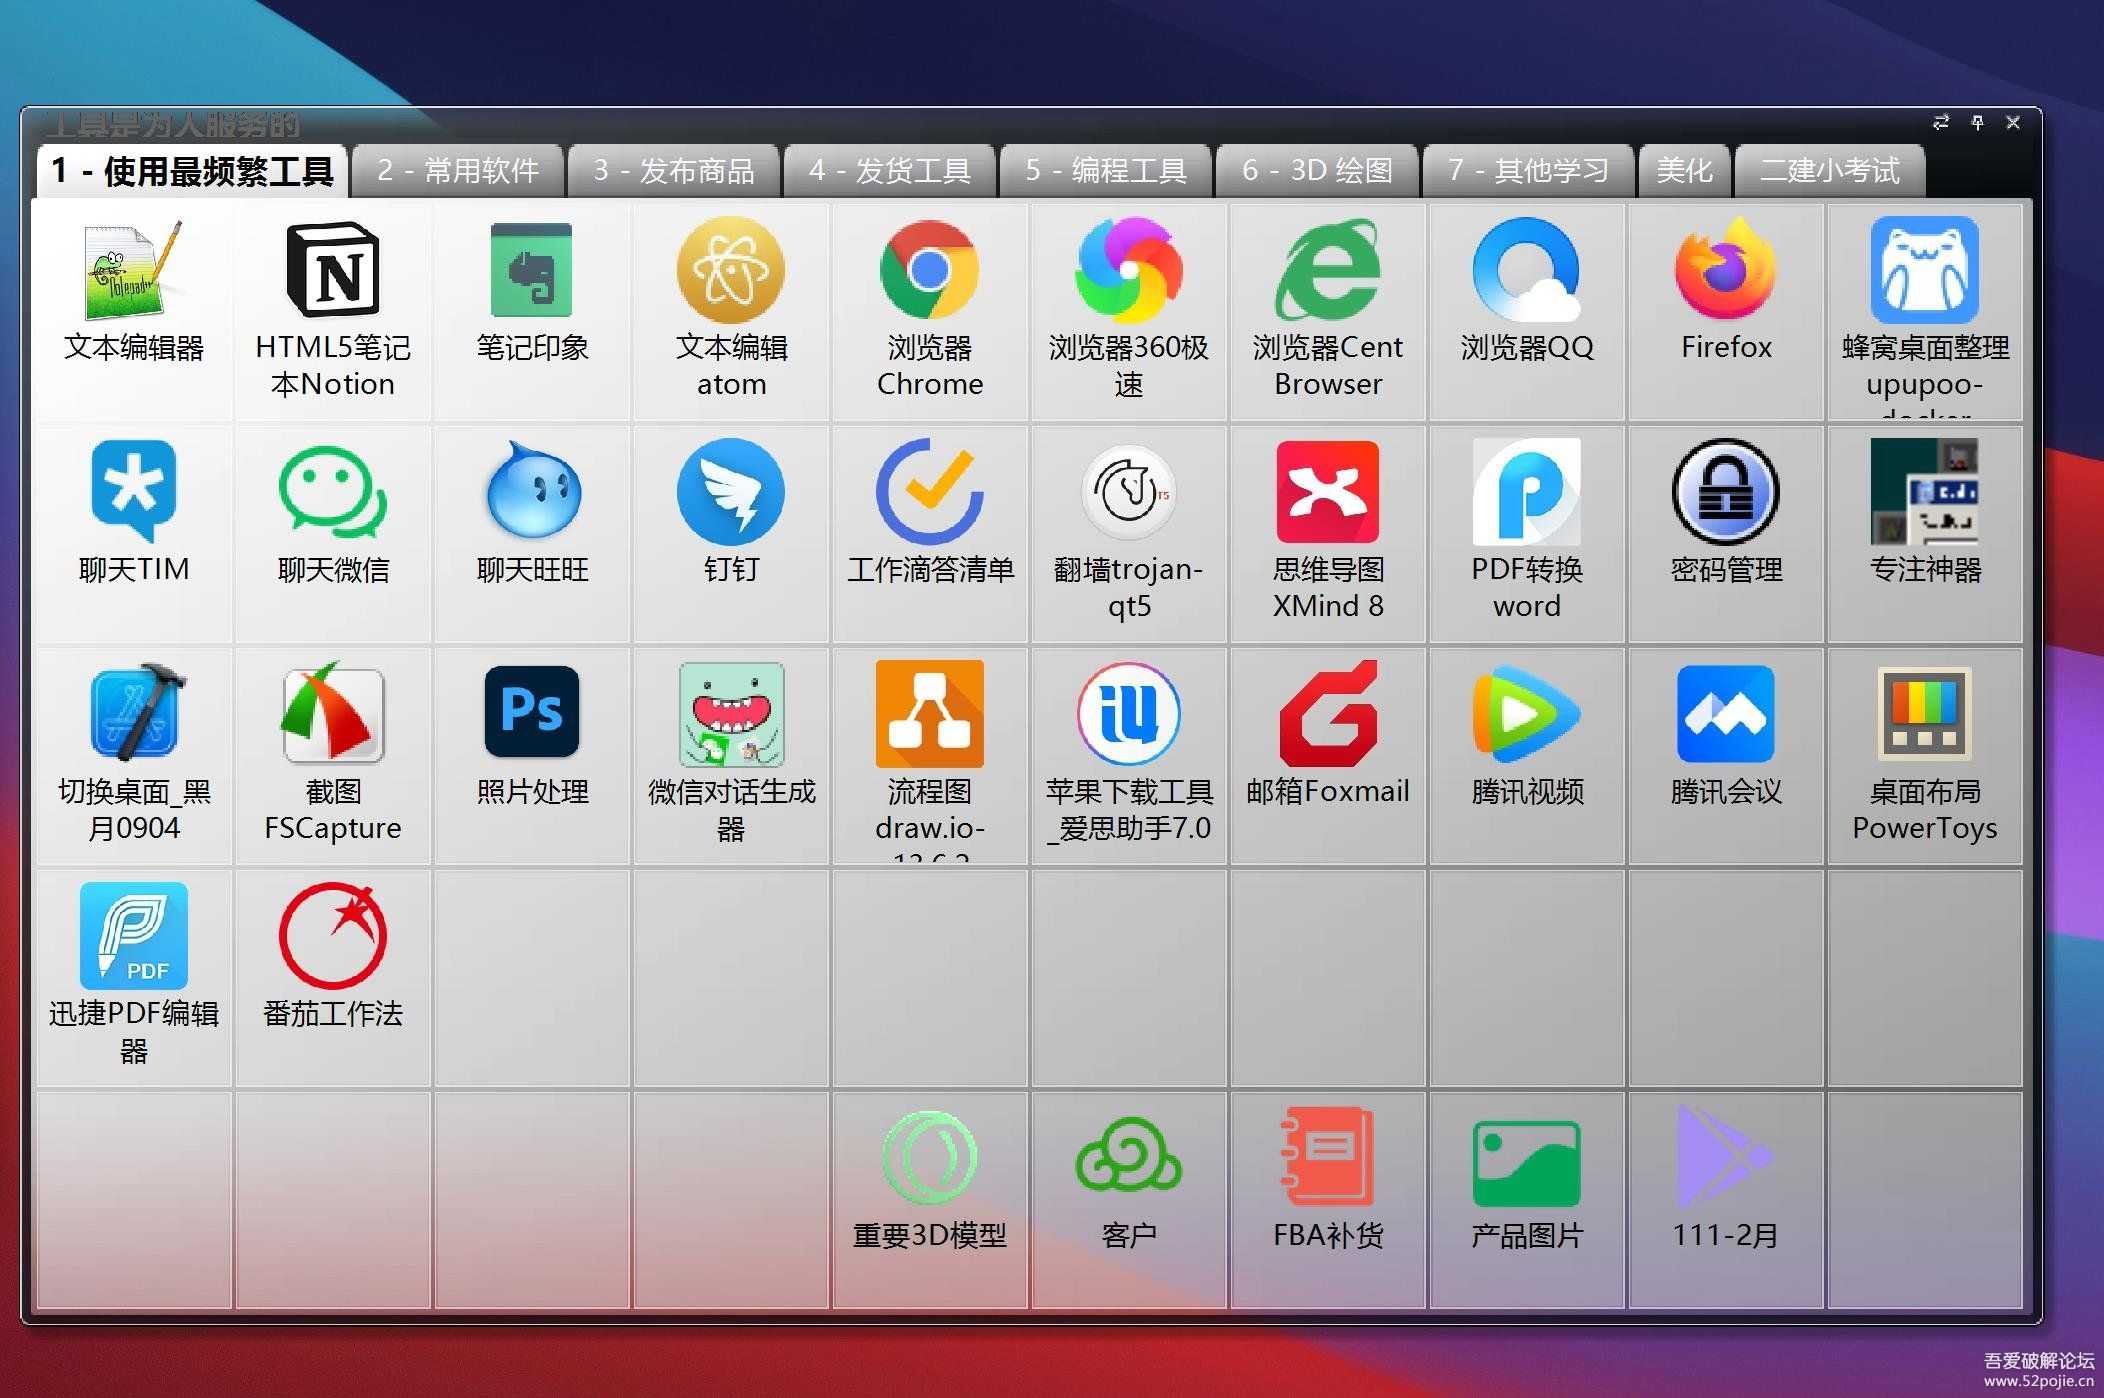
Task: Switch to the 5 - 编程工具 tab
Action: click(1105, 171)
